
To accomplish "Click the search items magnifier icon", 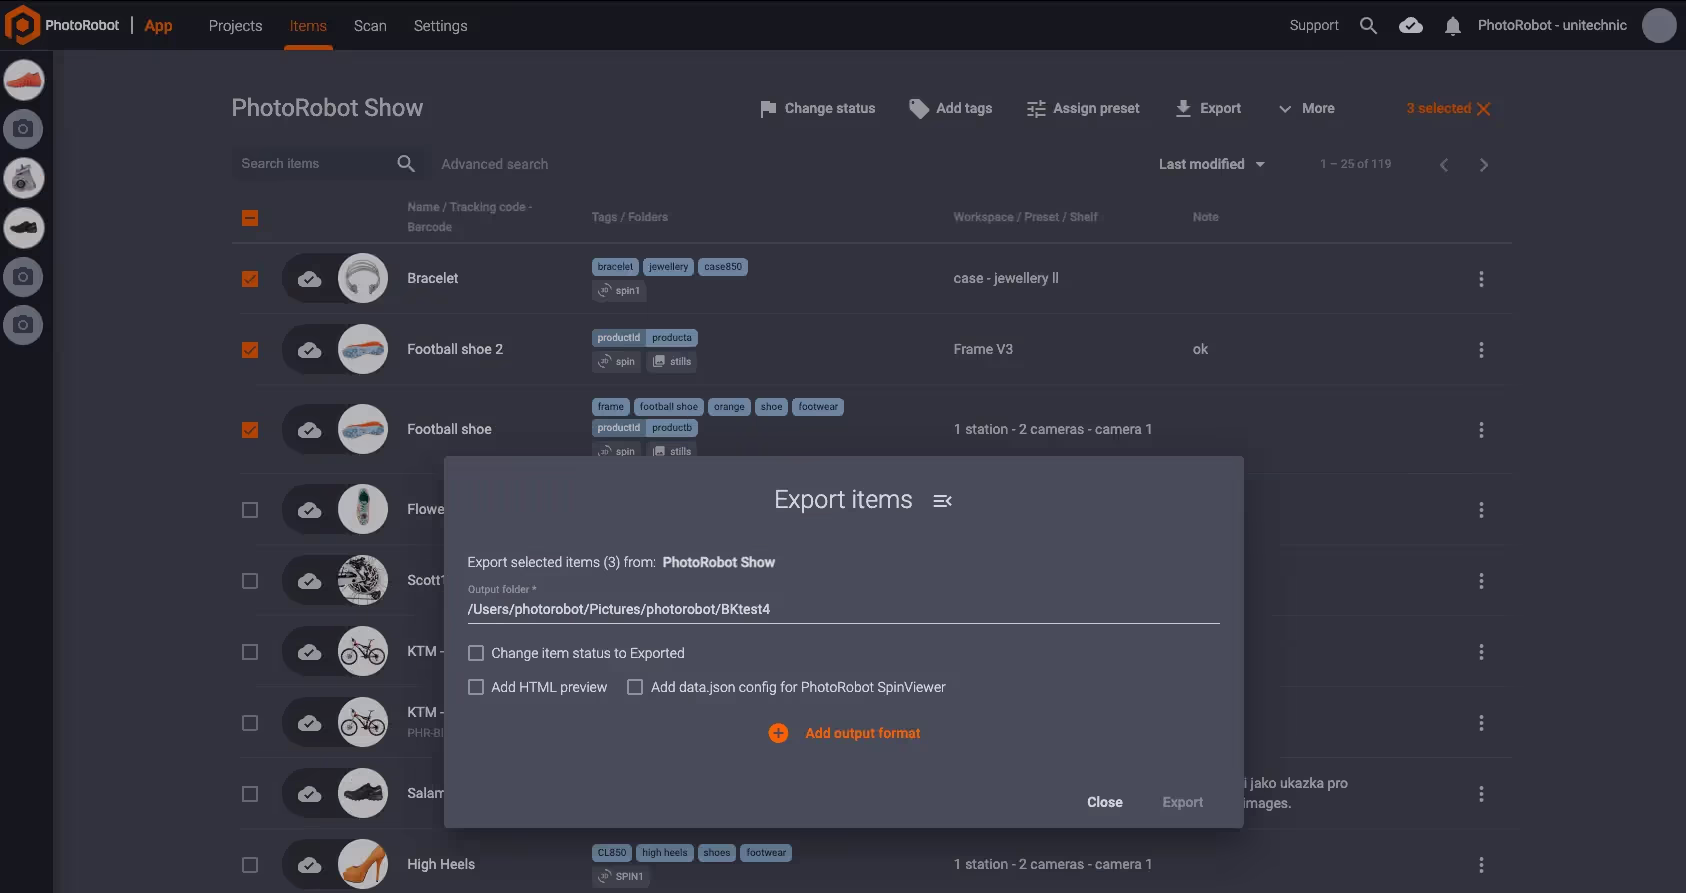I will coord(406,163).
